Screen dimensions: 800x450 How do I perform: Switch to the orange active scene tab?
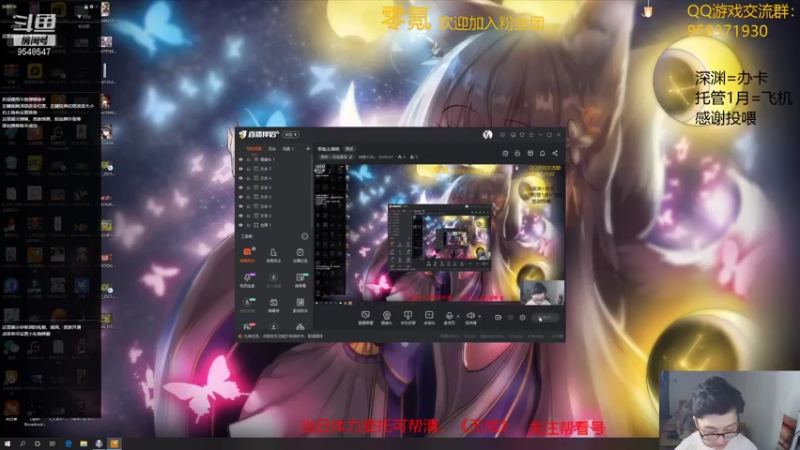tap(255, 148)
